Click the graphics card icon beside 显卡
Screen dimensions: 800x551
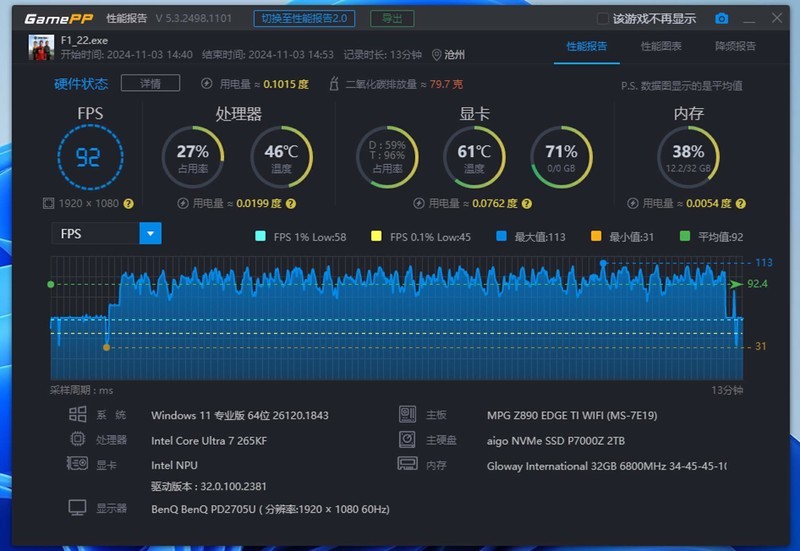coord(77,463)
